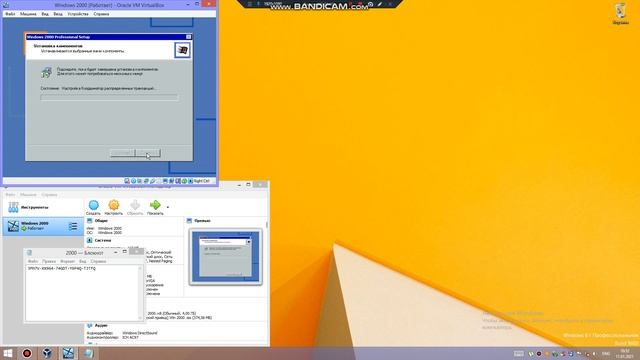The height and width of the screenshot is (360, 640).
Task: Click the taskbar clock and date
Action: click(624, 354)
